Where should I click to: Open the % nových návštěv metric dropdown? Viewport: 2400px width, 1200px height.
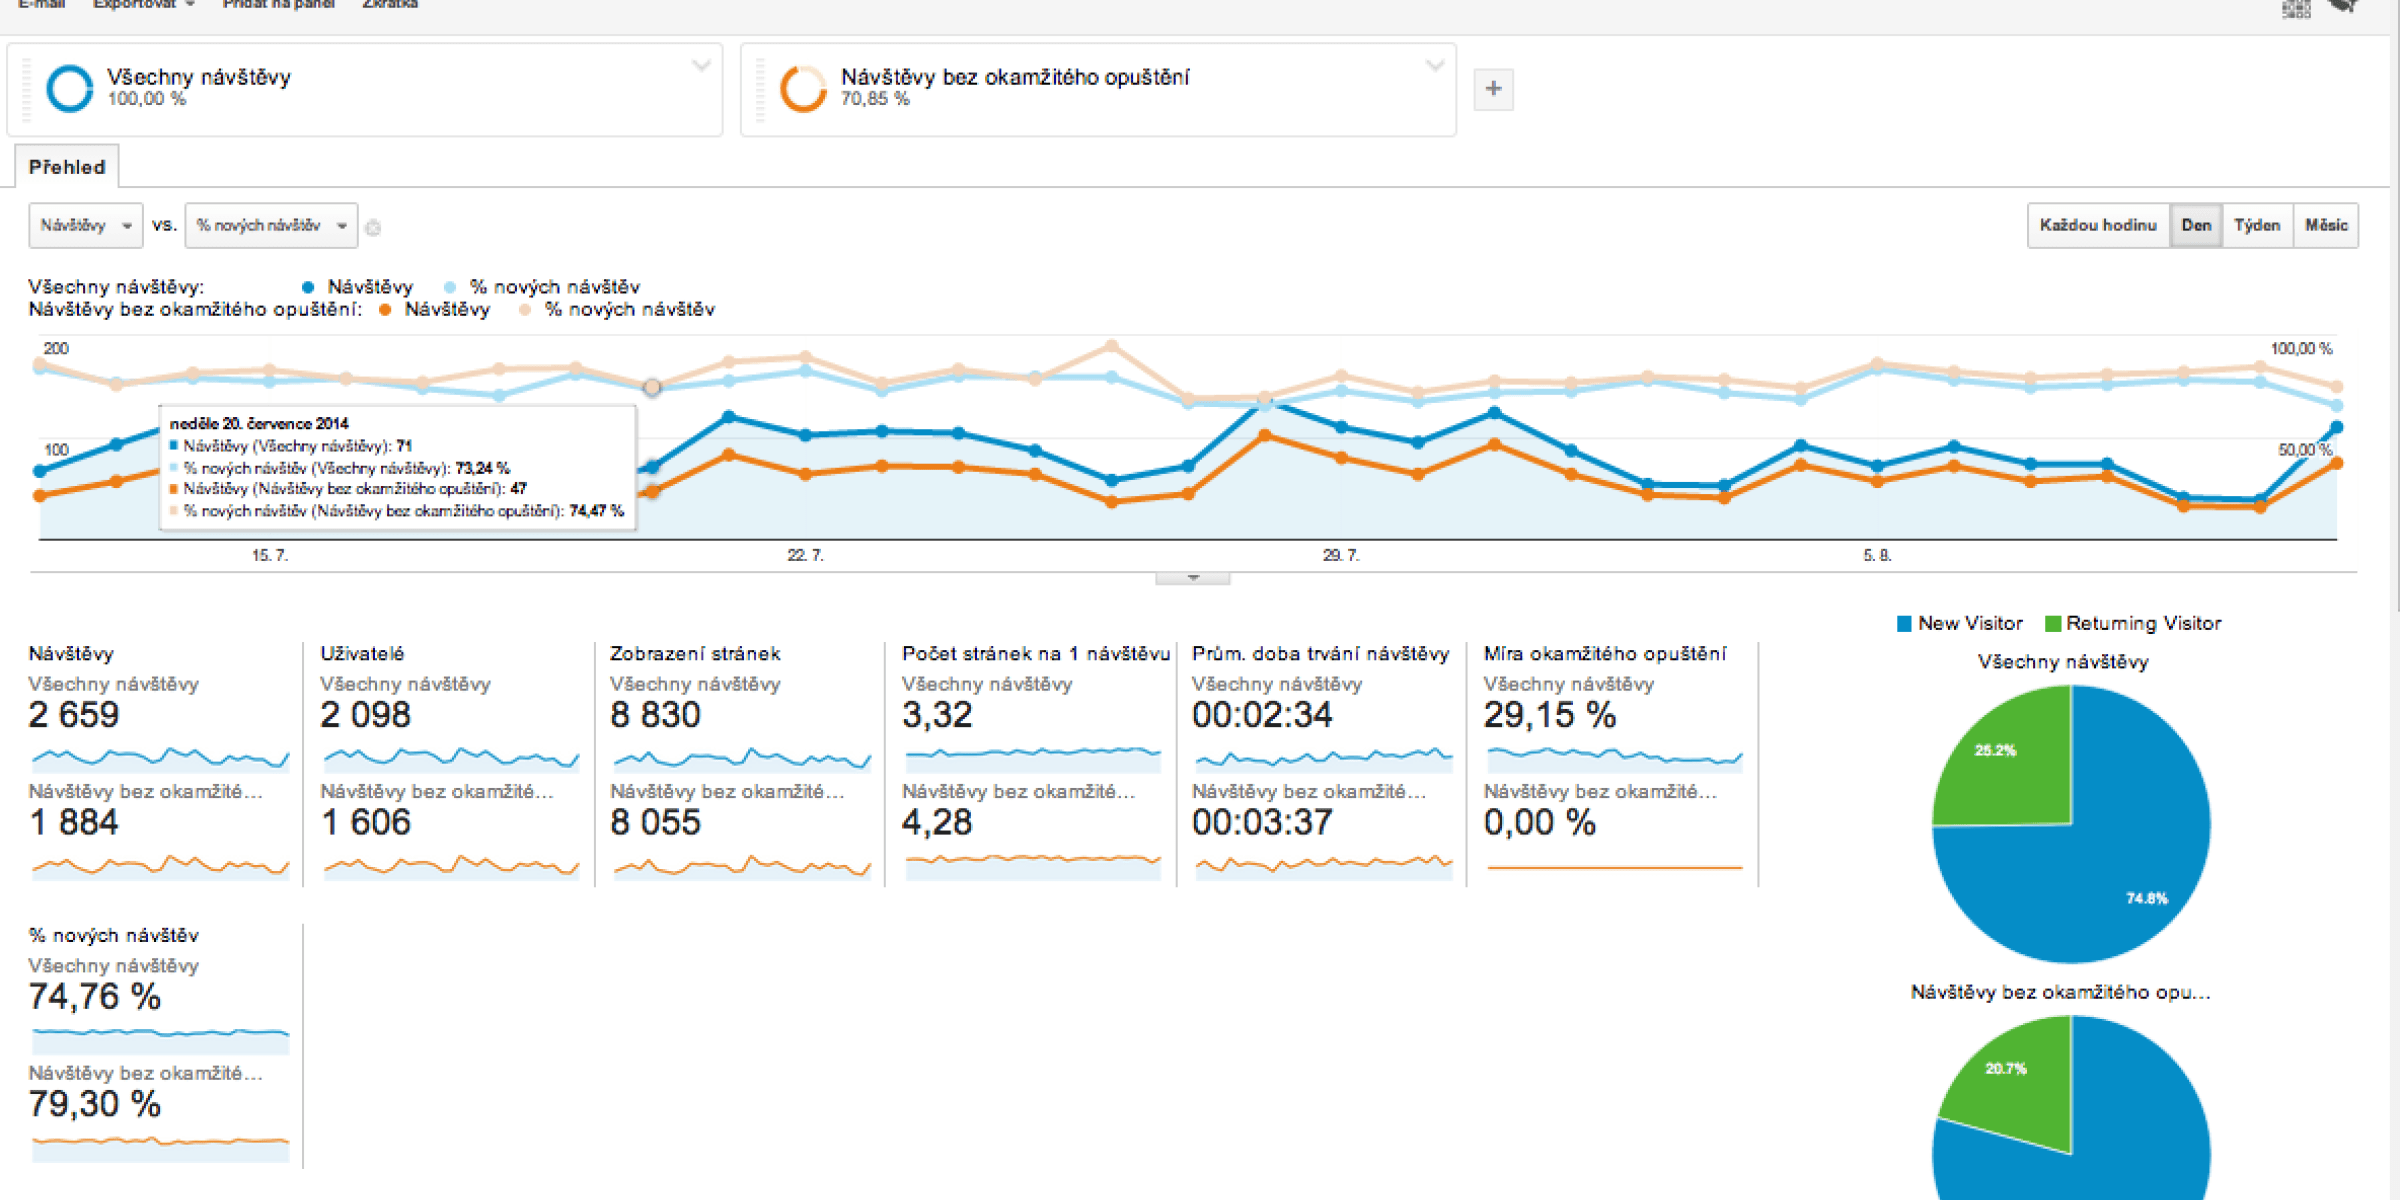coord(270,226)
